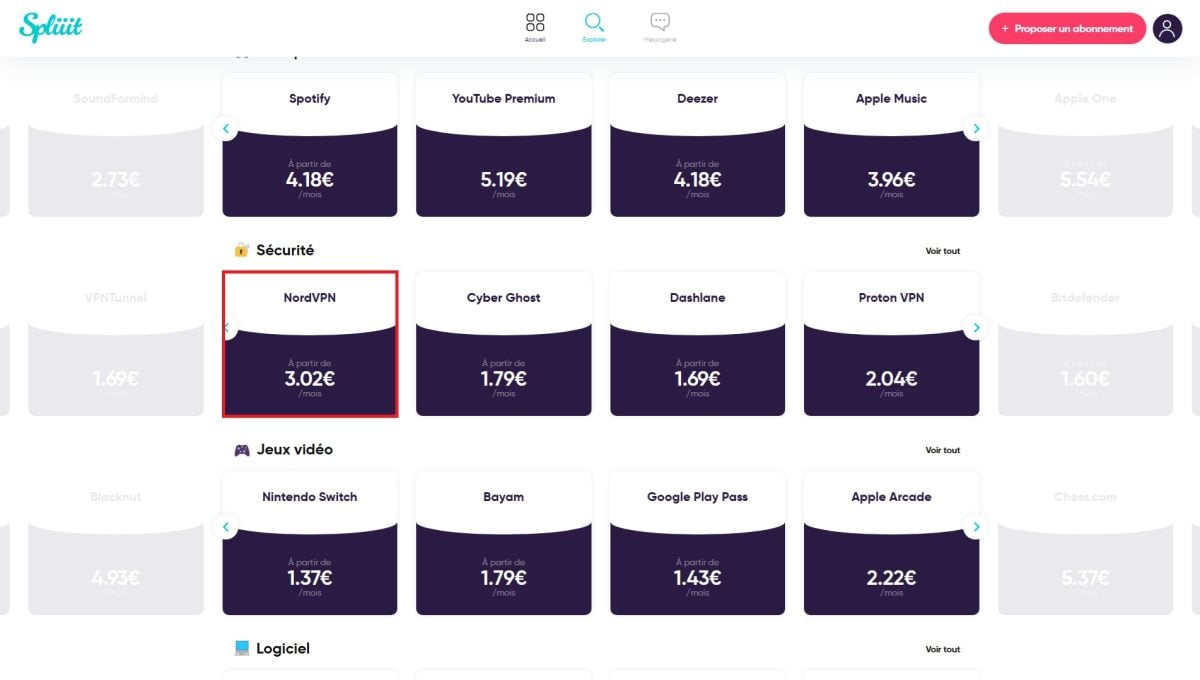The width and height of the screenshot is (1200, 680).
Task: Click the Jeux vidéo gamepad icon
Action: (241, 450)
